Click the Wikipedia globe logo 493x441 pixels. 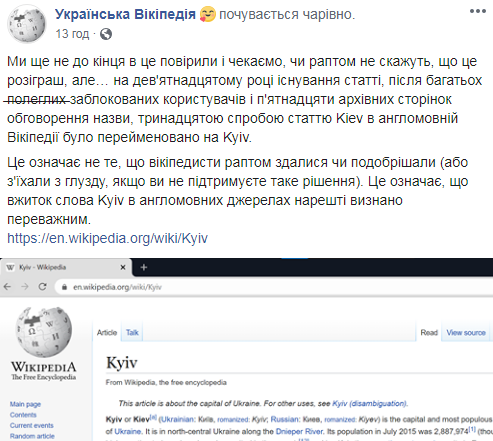point(44,332)
